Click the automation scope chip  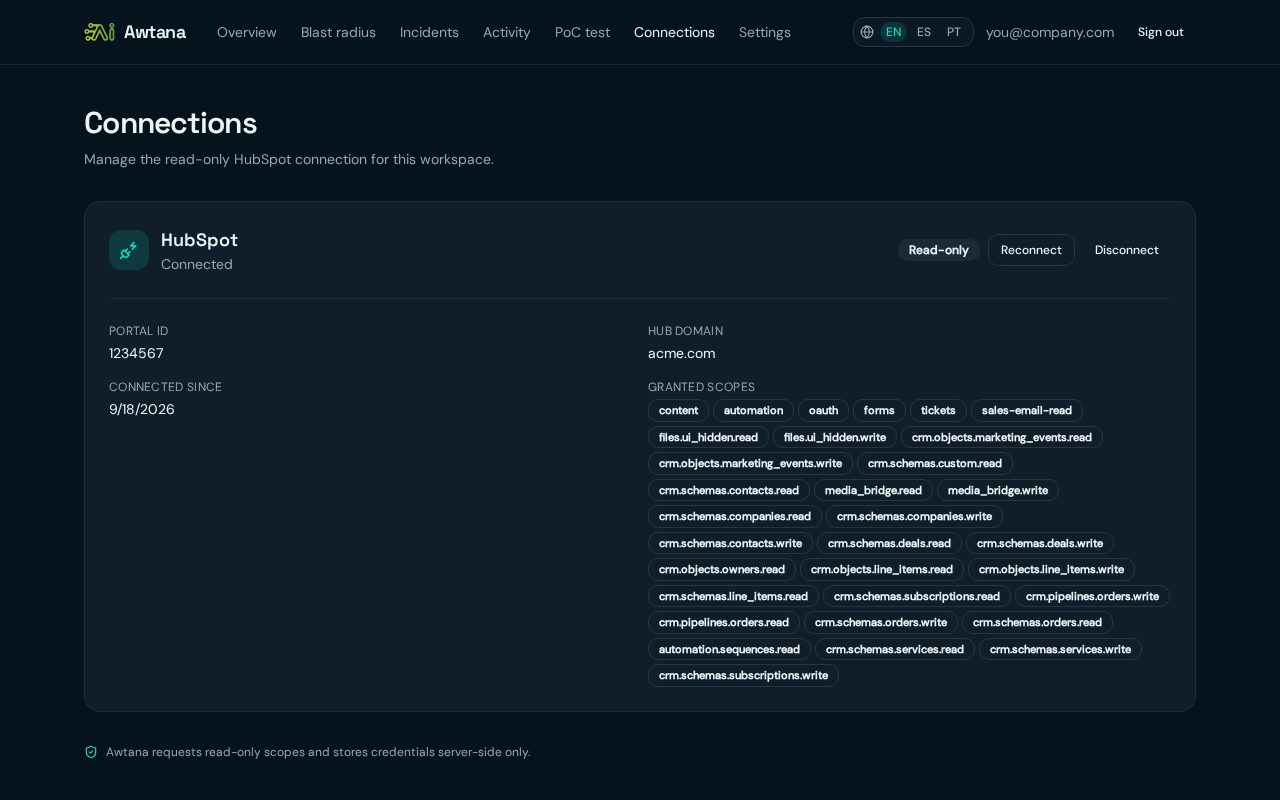753,410
